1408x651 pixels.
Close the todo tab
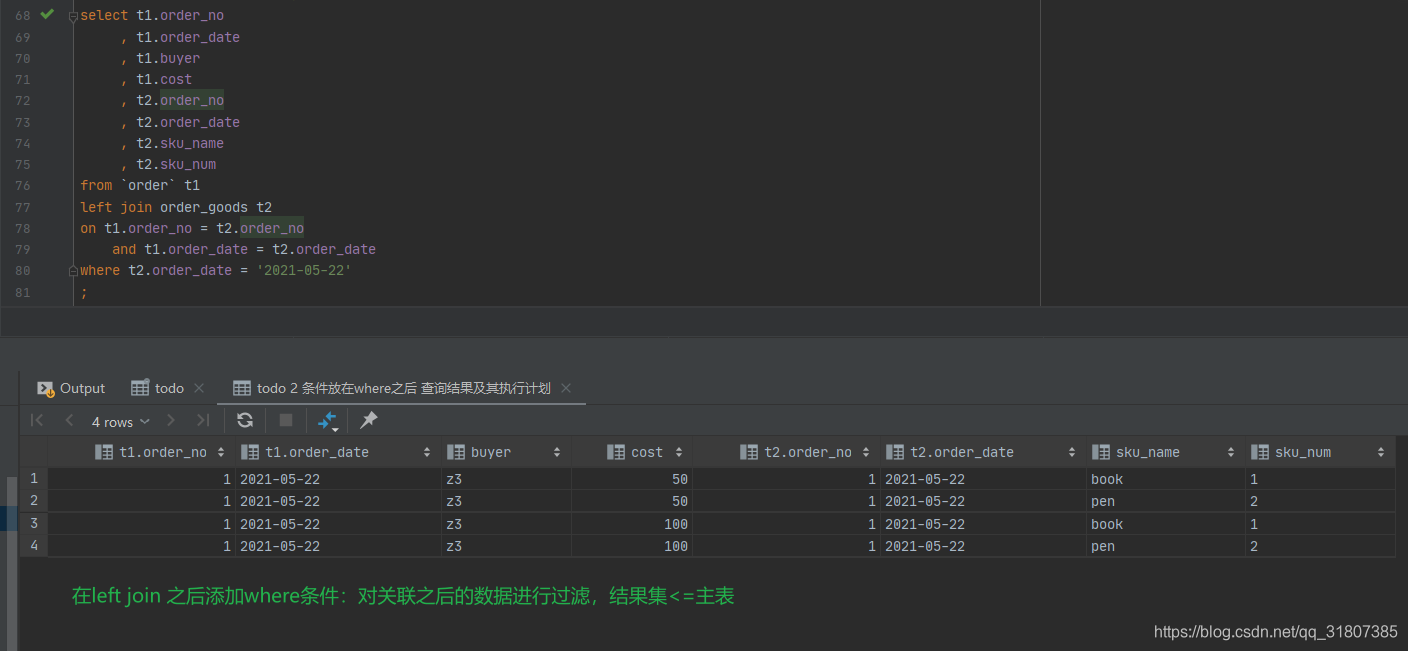[199, 388]
